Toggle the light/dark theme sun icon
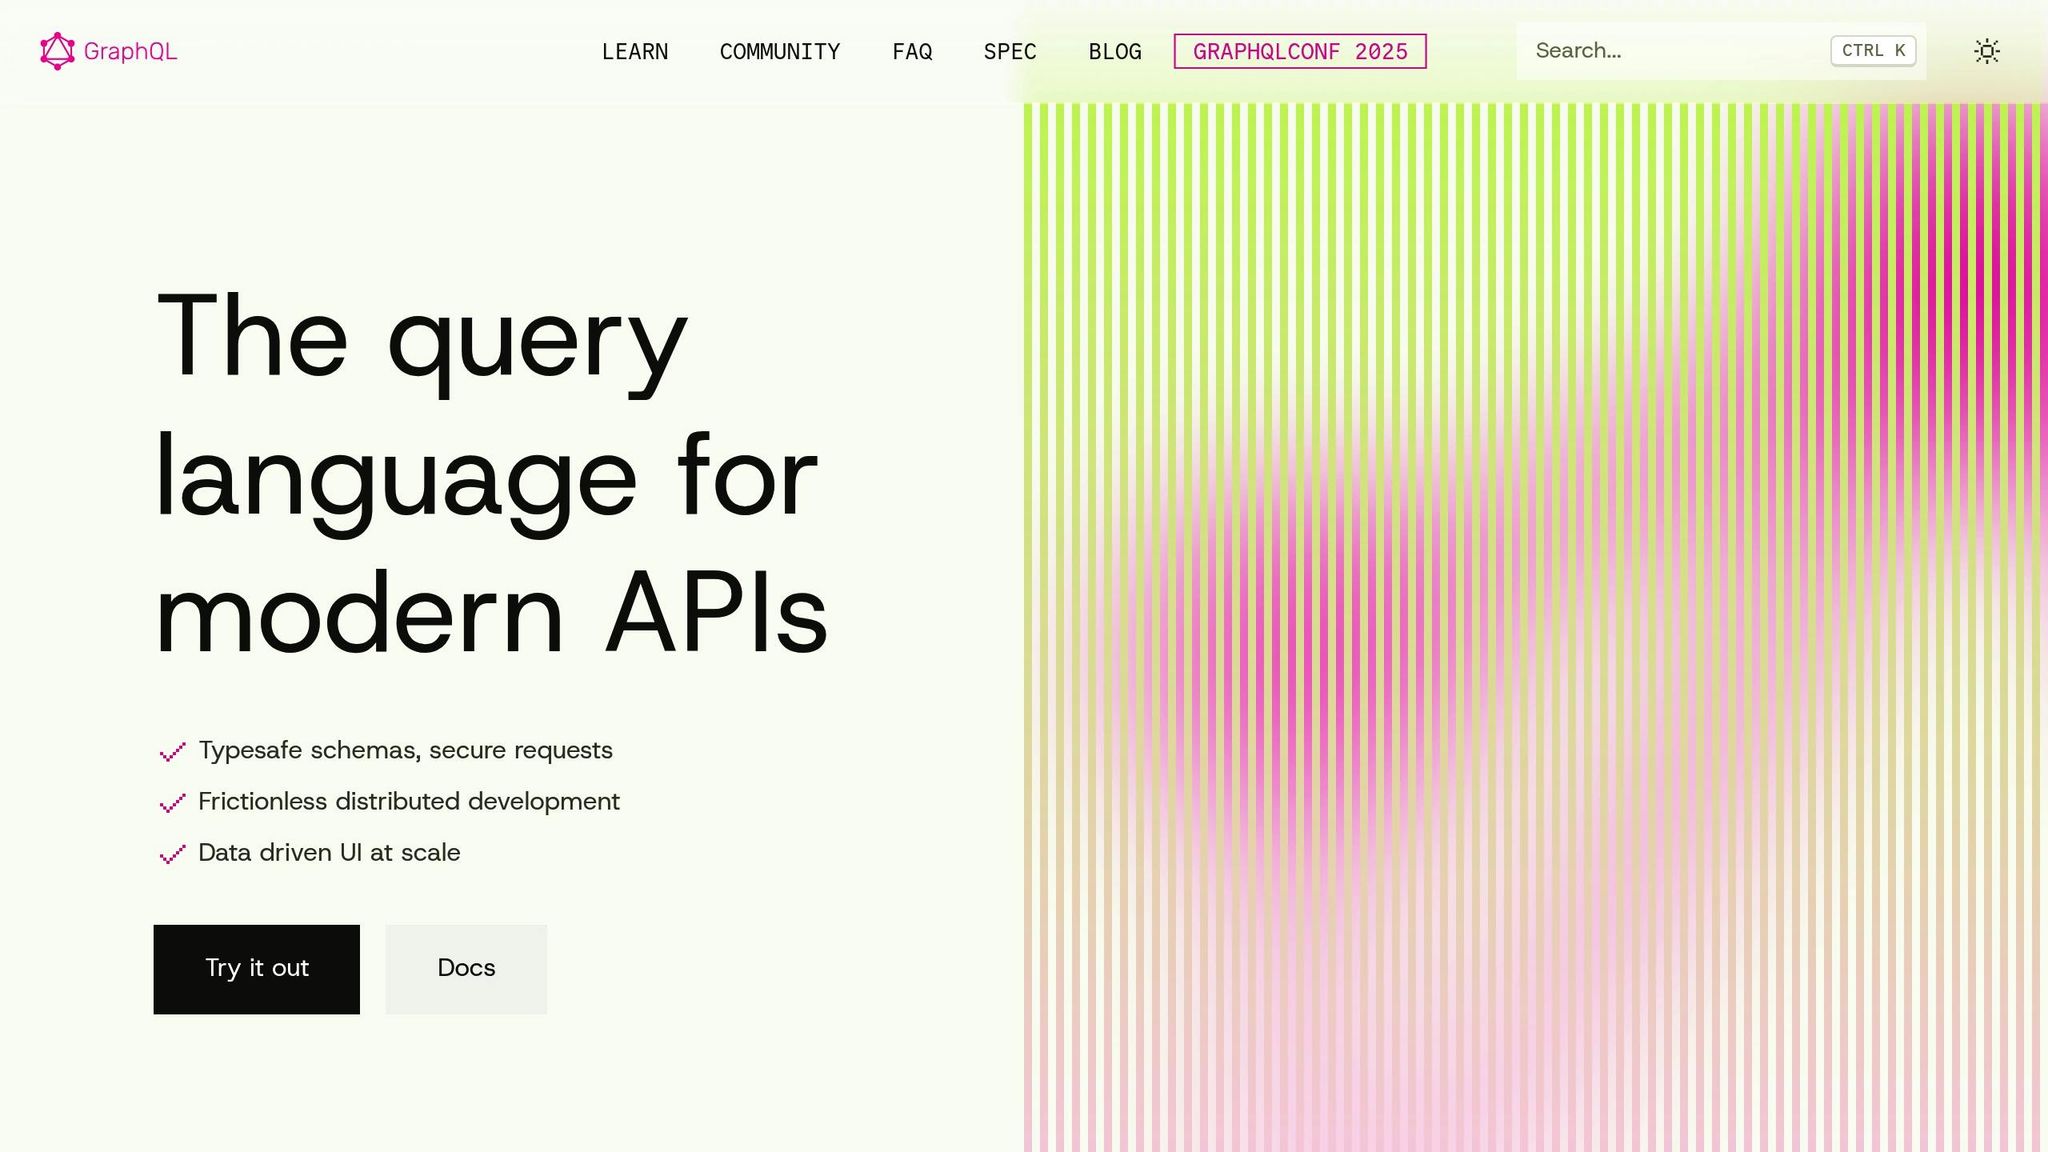2048x1152 pixels. [1987, 50]
